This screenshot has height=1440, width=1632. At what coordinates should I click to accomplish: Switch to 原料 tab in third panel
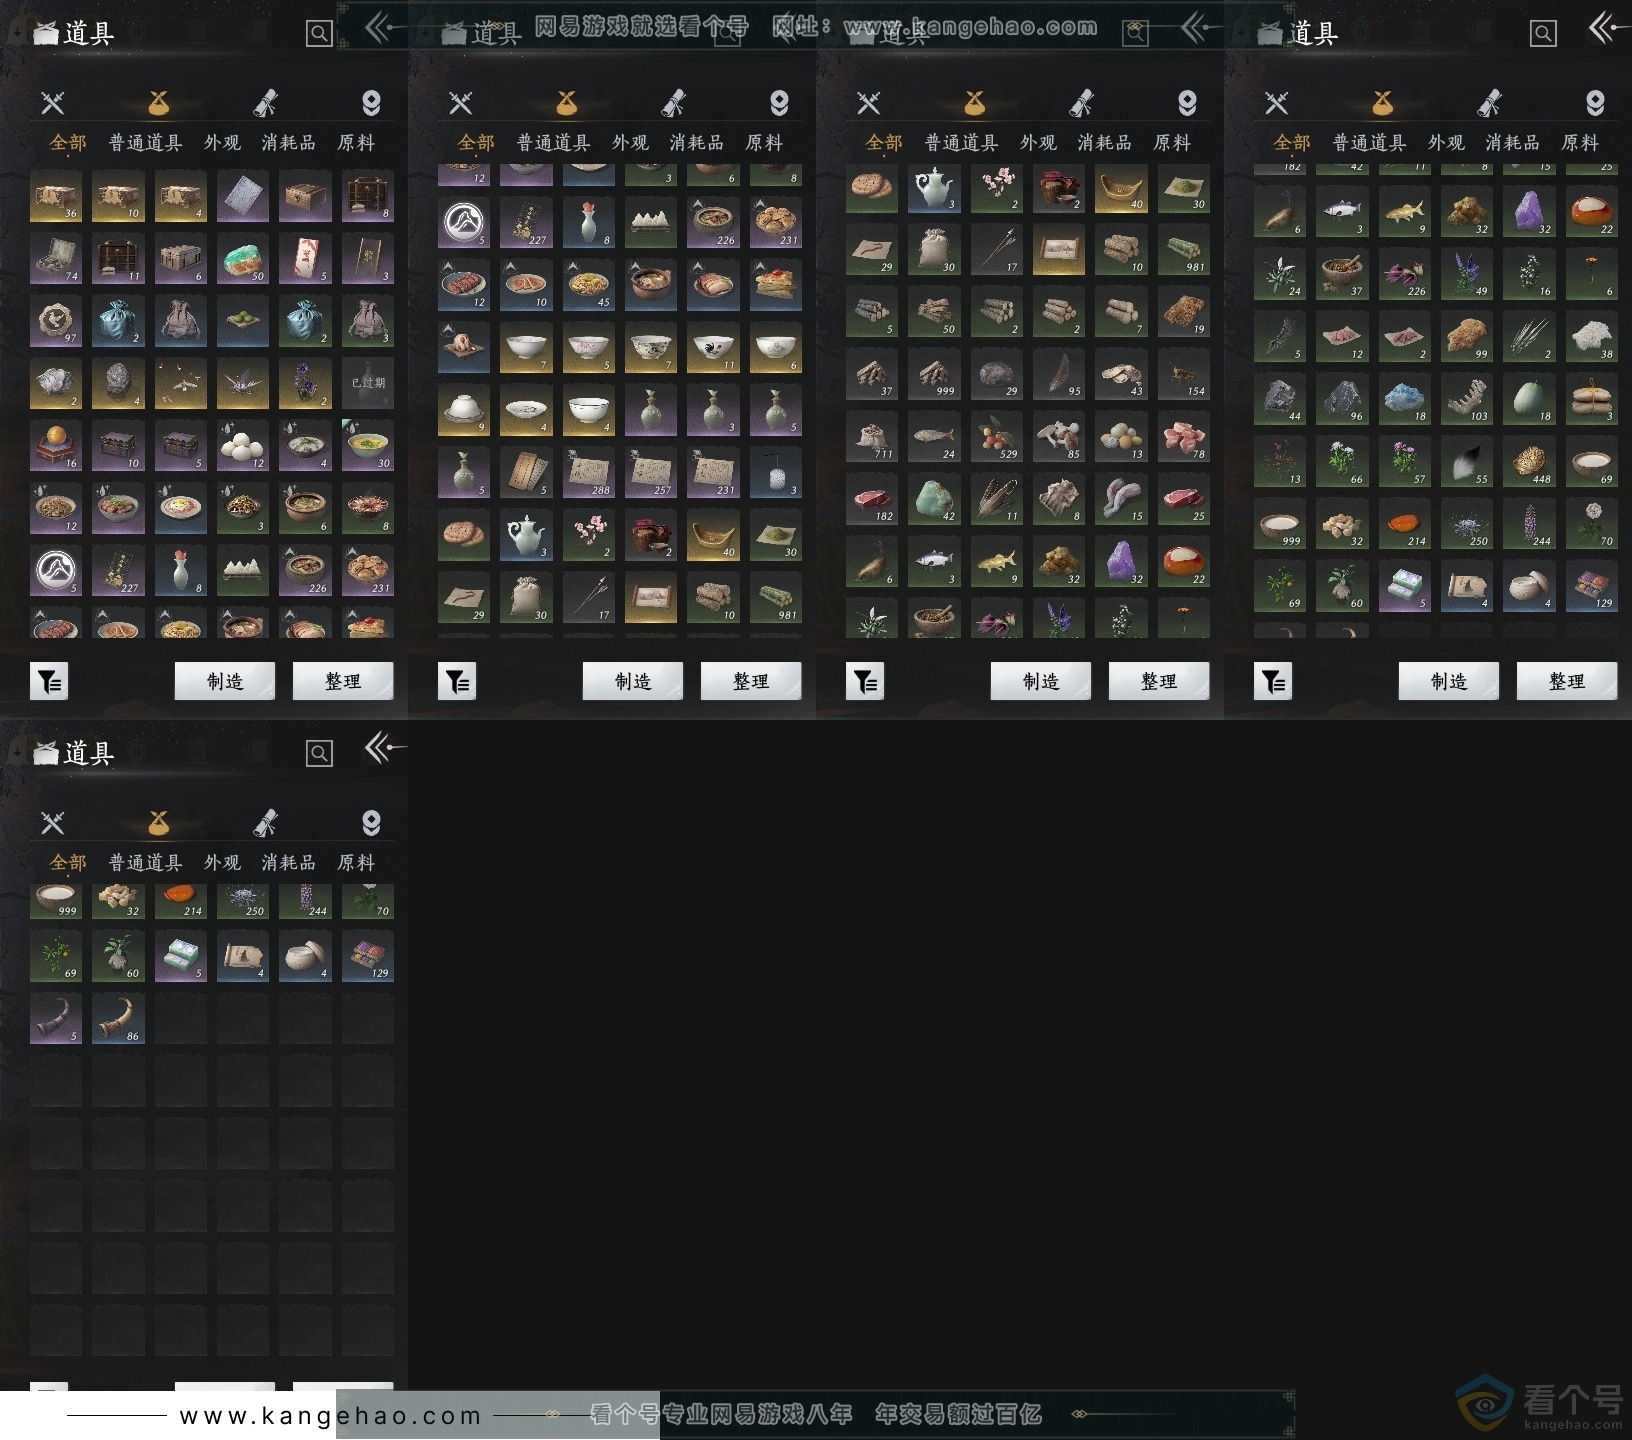(1171, 143)
